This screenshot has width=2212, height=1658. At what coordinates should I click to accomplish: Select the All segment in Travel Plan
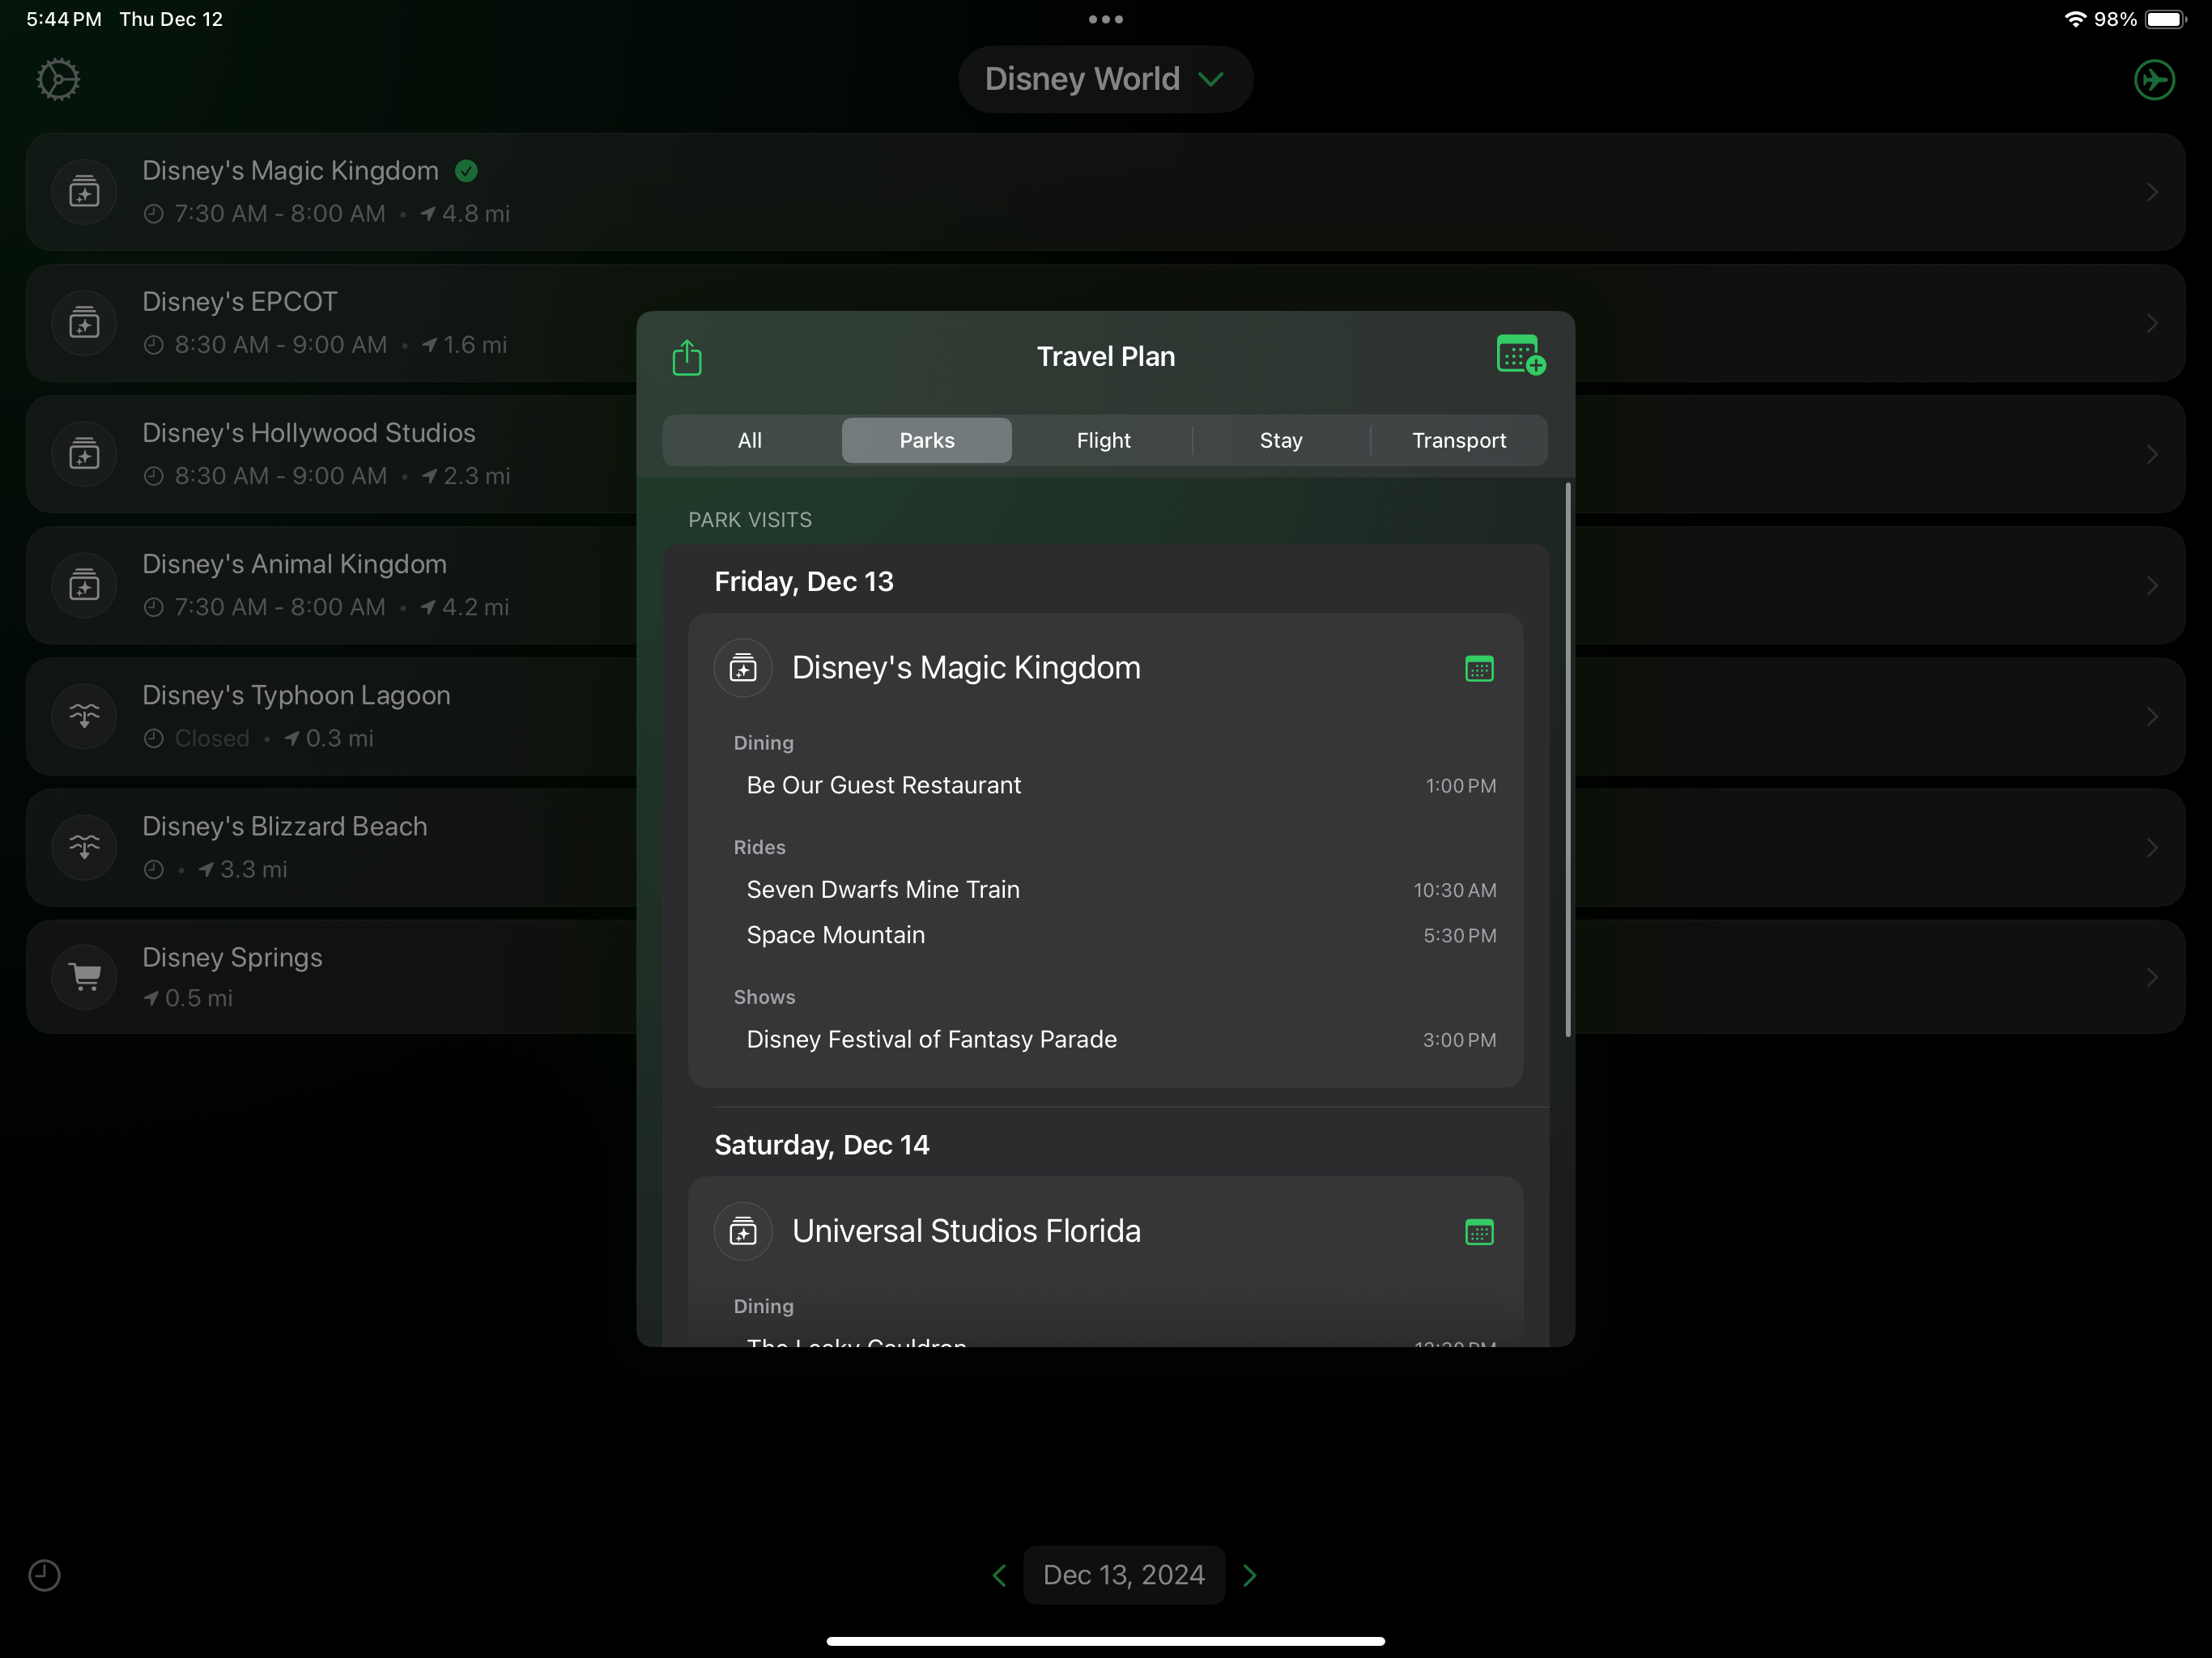coord(749,440)
